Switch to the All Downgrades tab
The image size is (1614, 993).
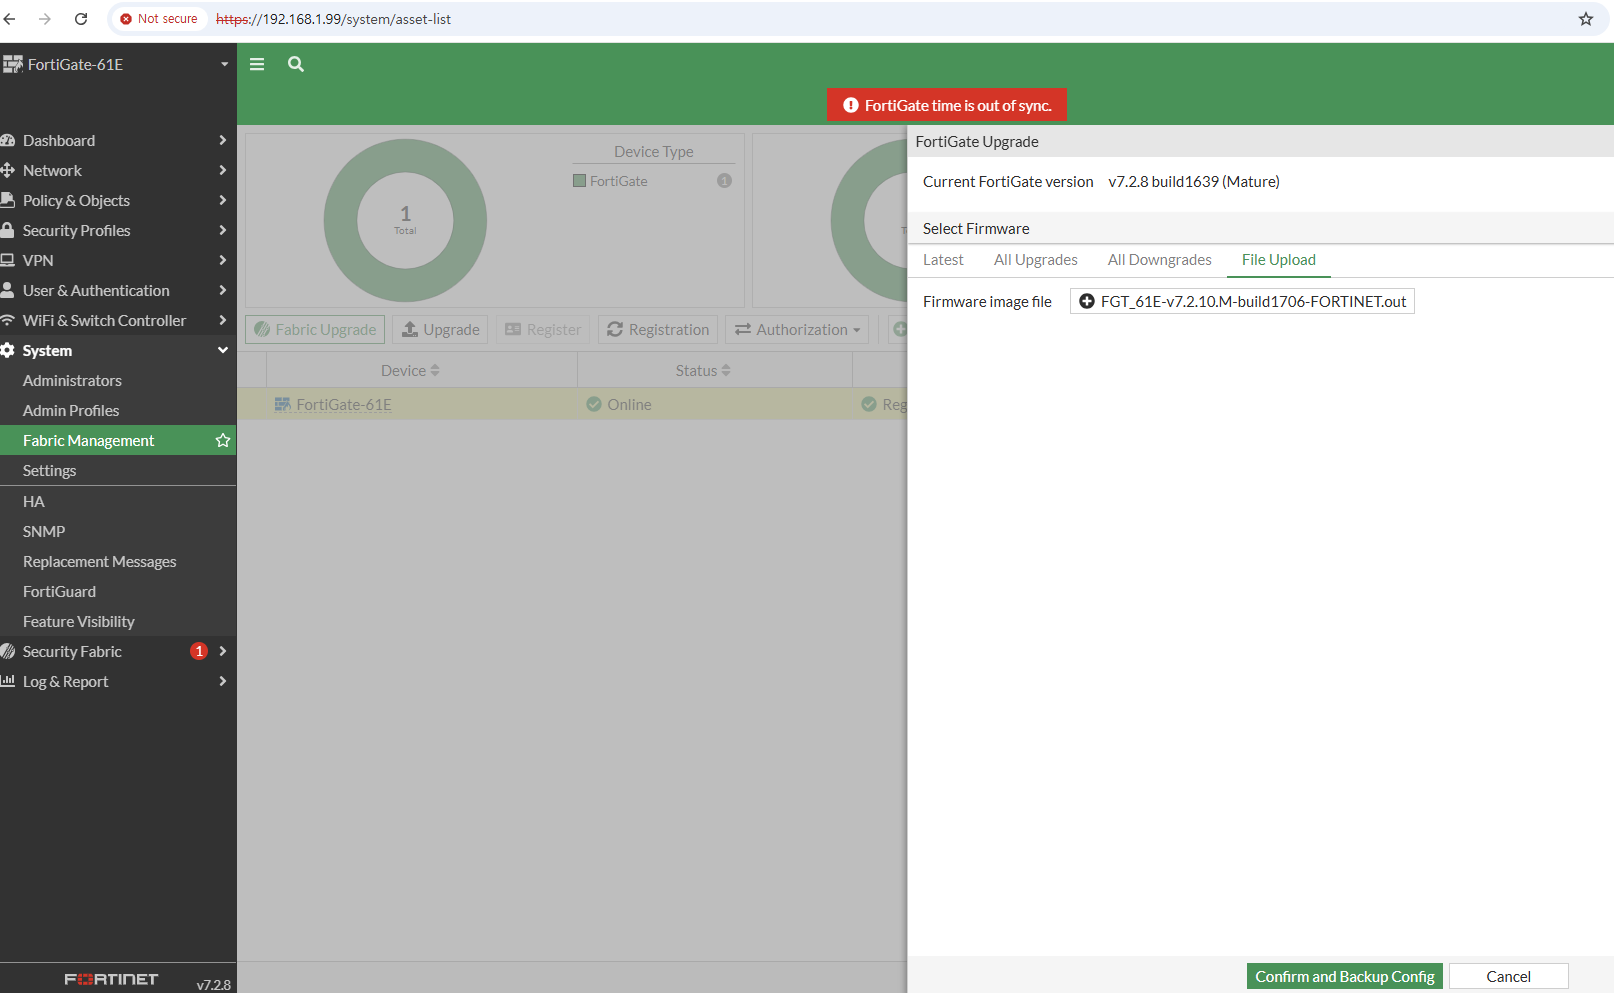(x=1160, y=260)
